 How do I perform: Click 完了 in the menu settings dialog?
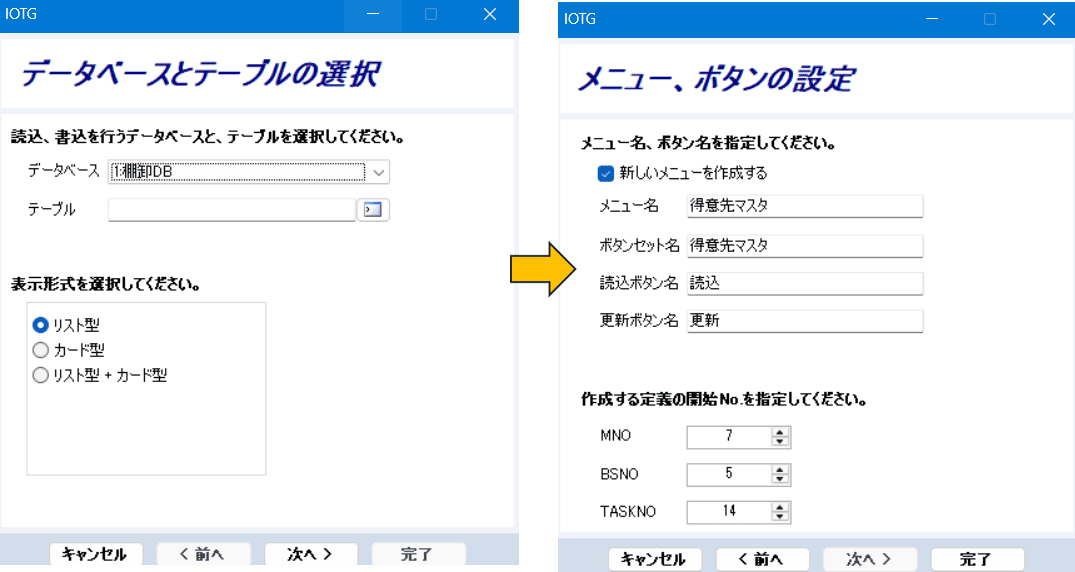coord(977,559)
